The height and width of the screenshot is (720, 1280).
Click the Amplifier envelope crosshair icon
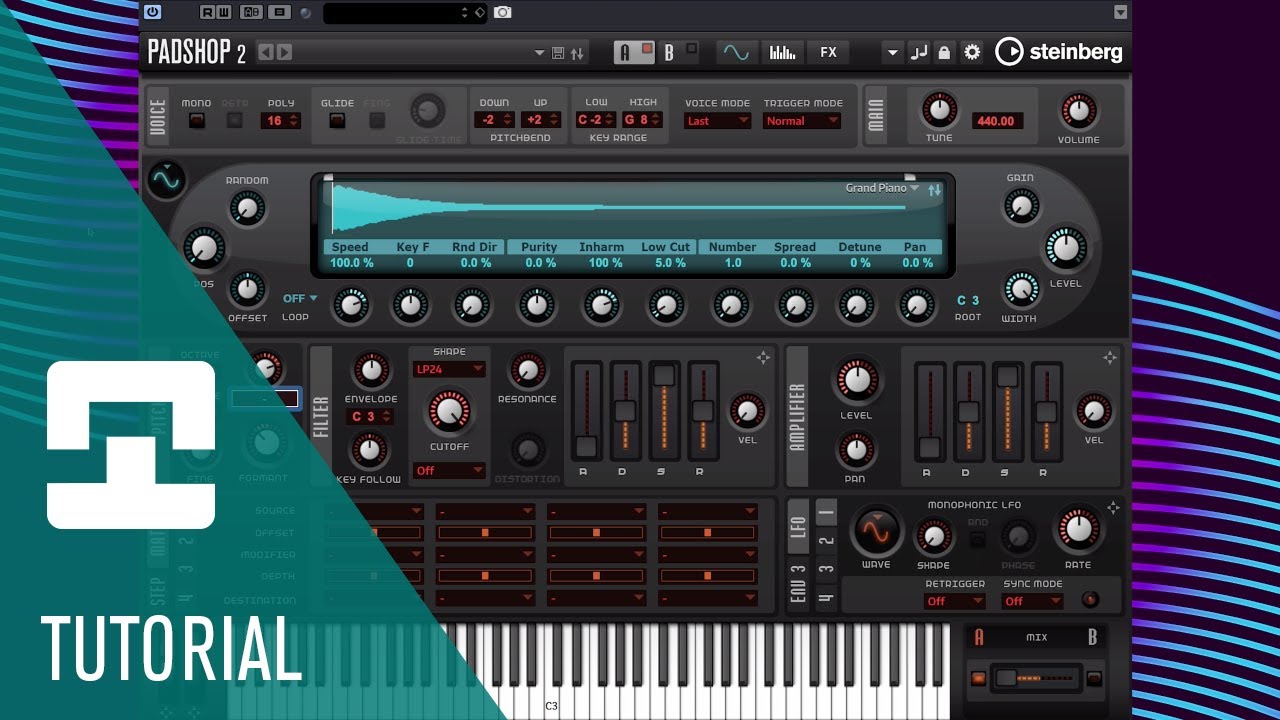[x=1109, y=357]
